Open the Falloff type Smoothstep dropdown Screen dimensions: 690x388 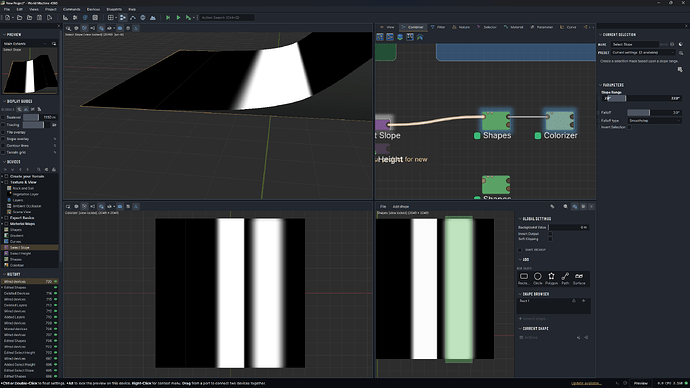(x=654, y=121)
